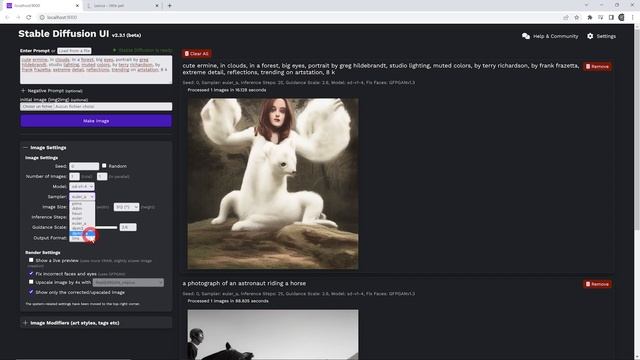Click the Sampler dropdown box
This screenshot has height=360, width=640.
pyautogui.click(x=82, y=197)
